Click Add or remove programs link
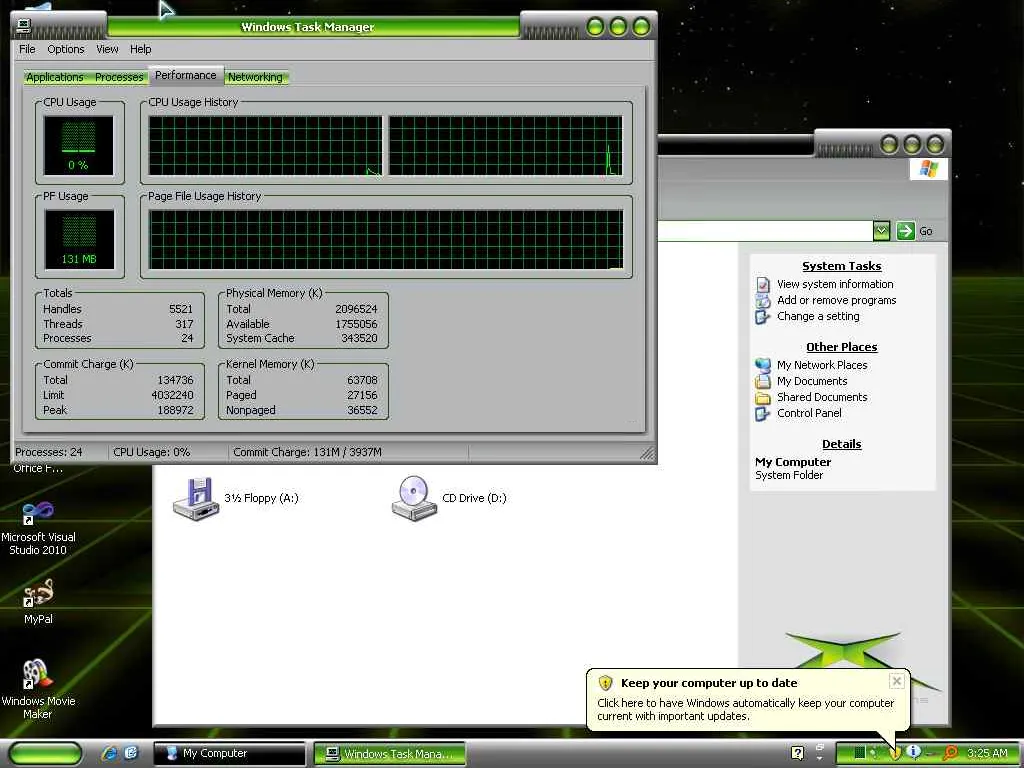 pos(837,300)
